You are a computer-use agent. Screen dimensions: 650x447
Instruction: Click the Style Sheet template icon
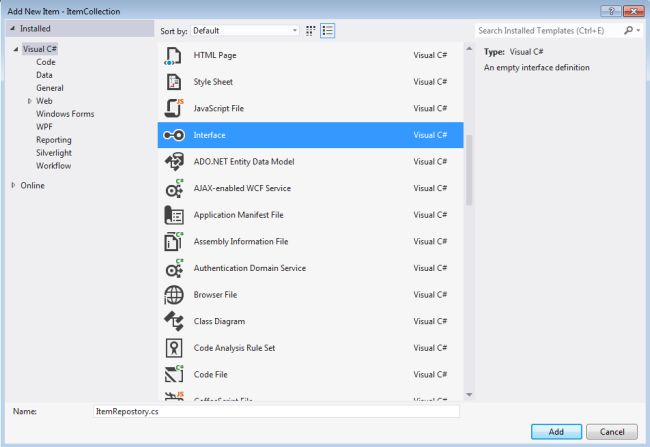[x=173, y=82]
